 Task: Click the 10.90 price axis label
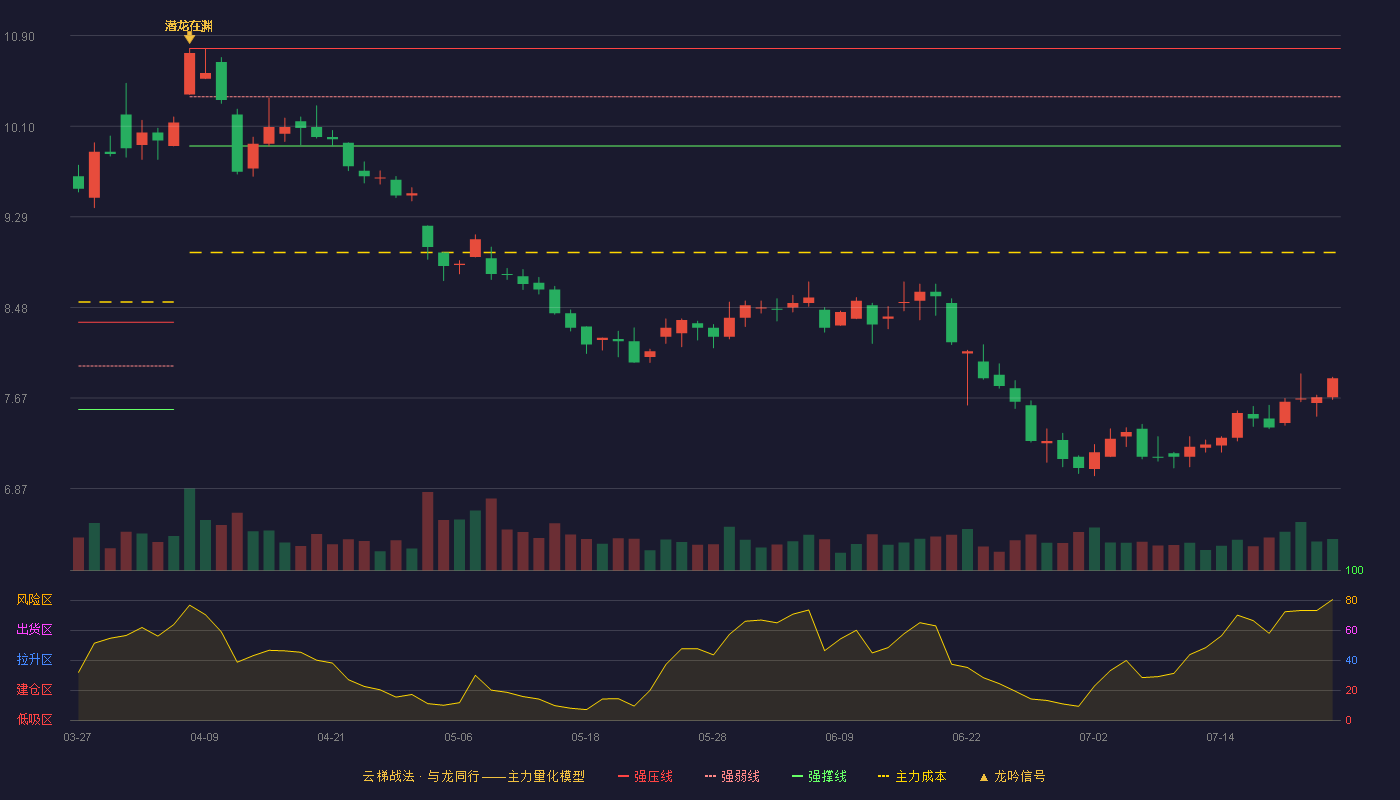(x=19, y=37)
